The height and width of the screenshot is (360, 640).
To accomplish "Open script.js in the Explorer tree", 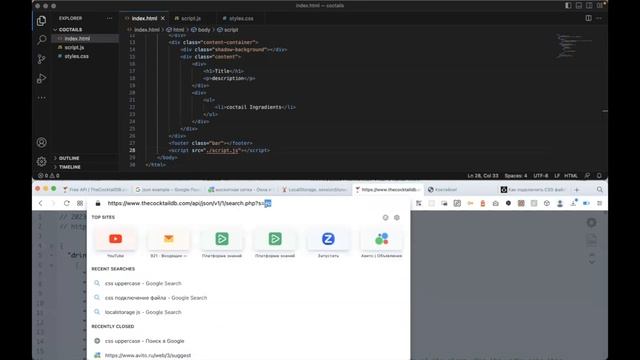I will click(74, 47).
